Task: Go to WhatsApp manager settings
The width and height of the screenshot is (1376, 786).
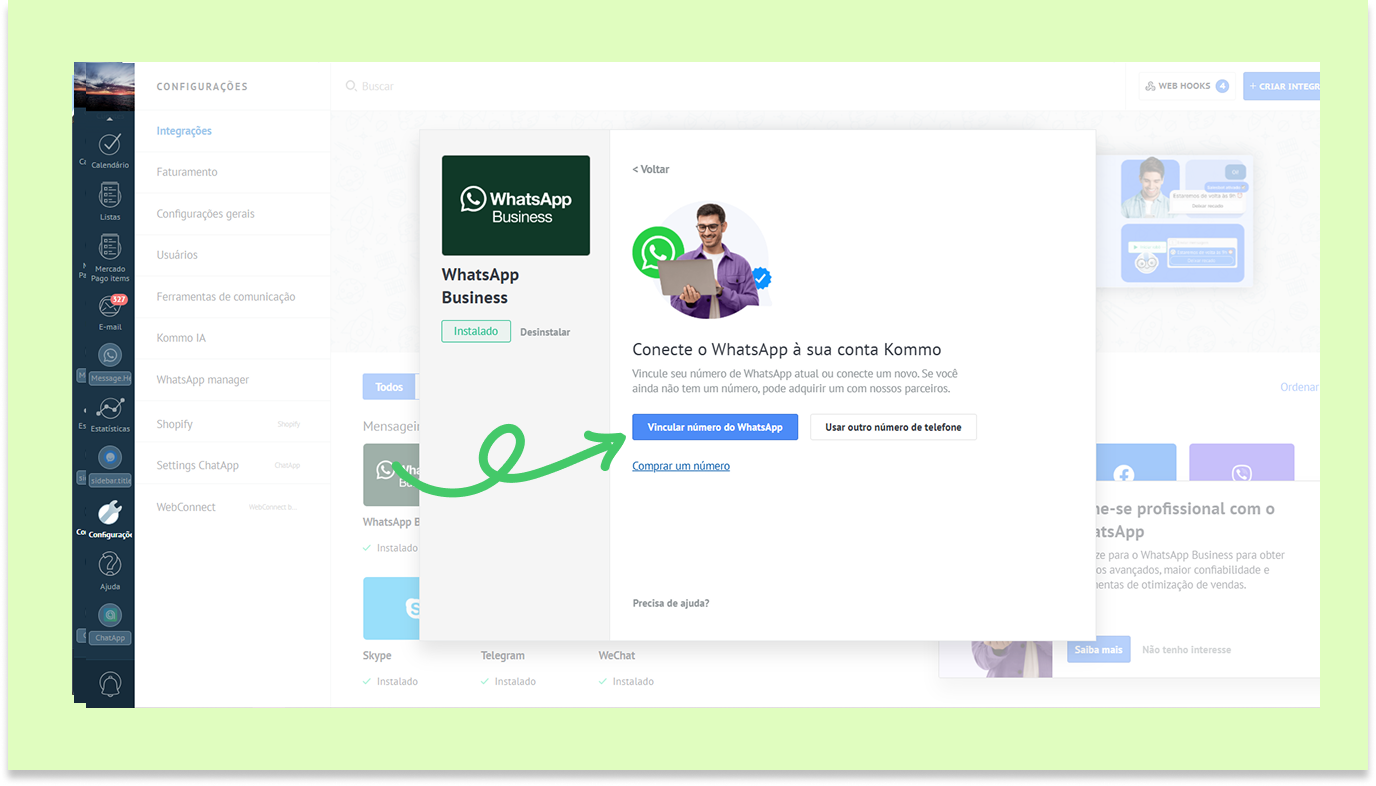Action: tap(203, 380)
